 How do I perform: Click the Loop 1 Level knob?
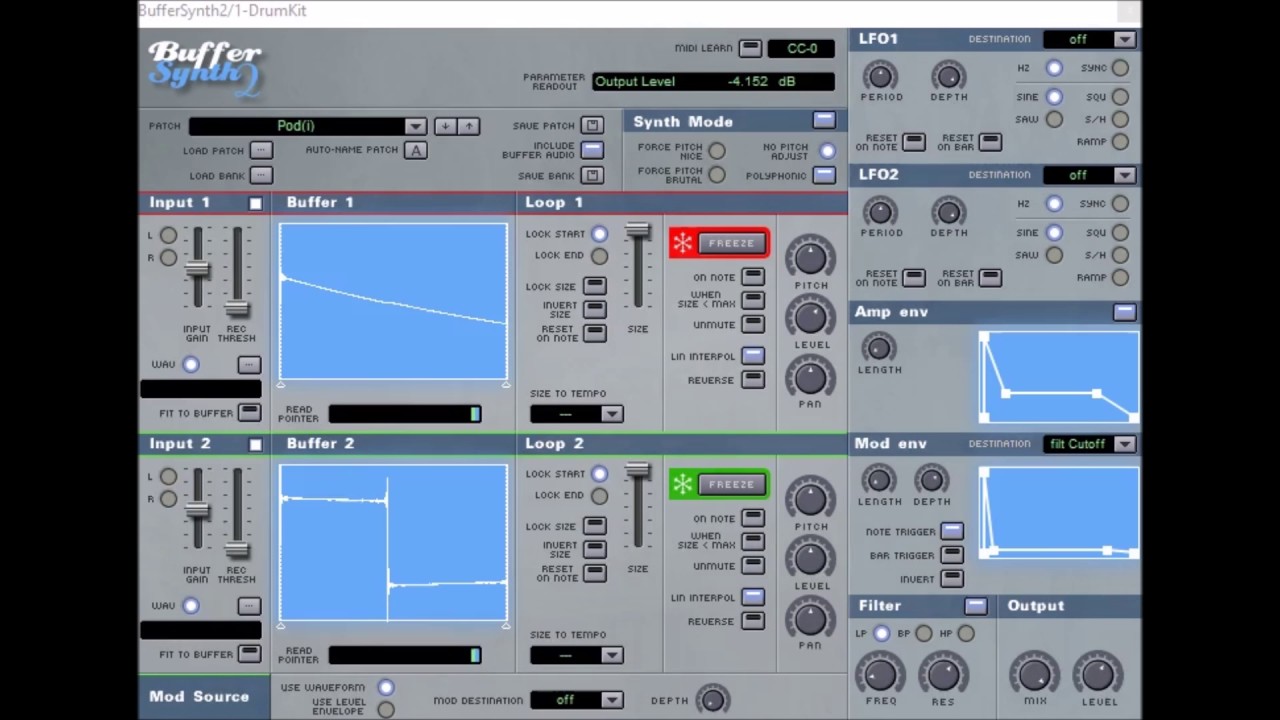click(810, 316)
